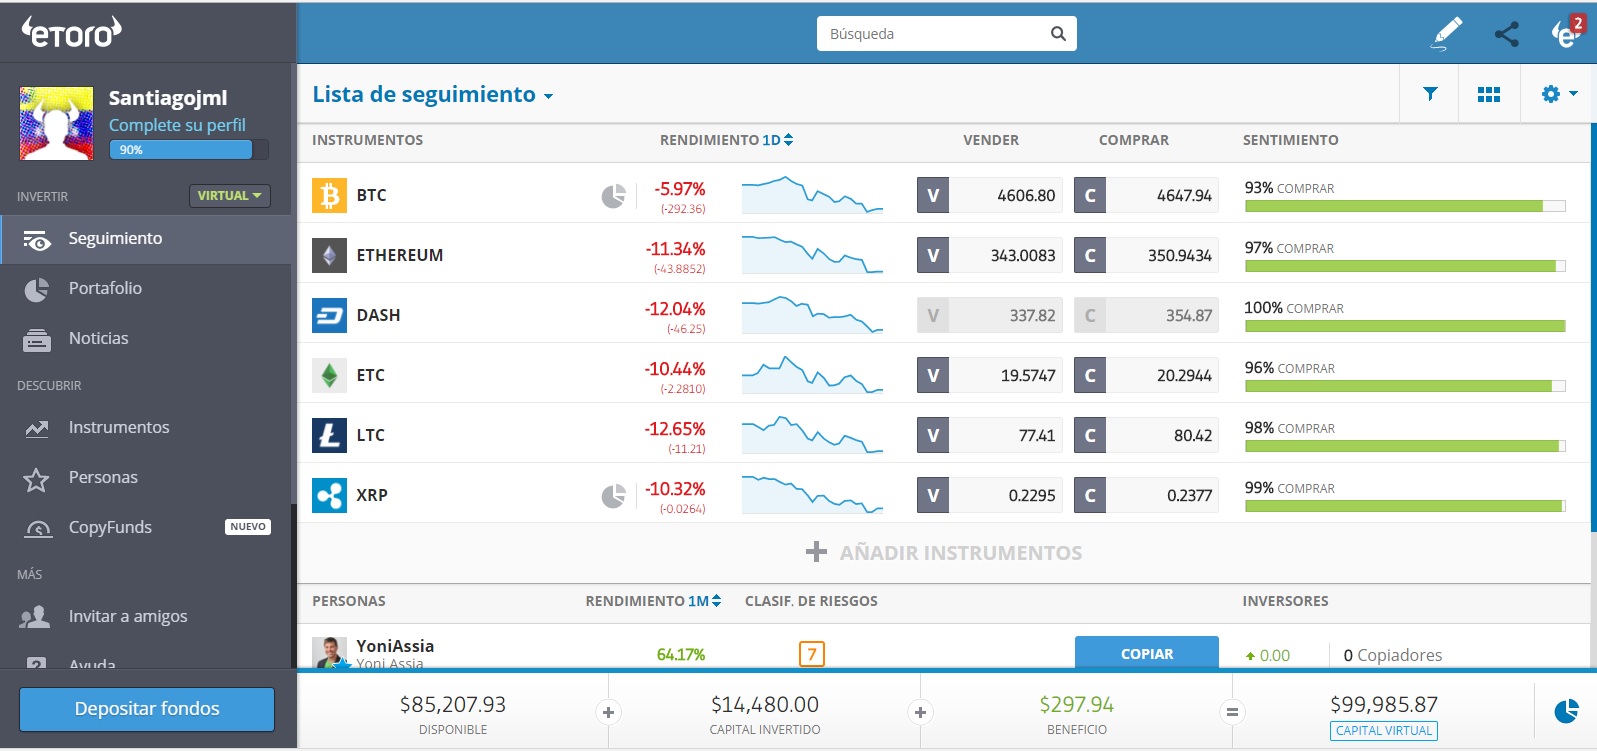Click COPIAR button for YoniAssia
The image size is (1597, 751).
coord(1147,653)
